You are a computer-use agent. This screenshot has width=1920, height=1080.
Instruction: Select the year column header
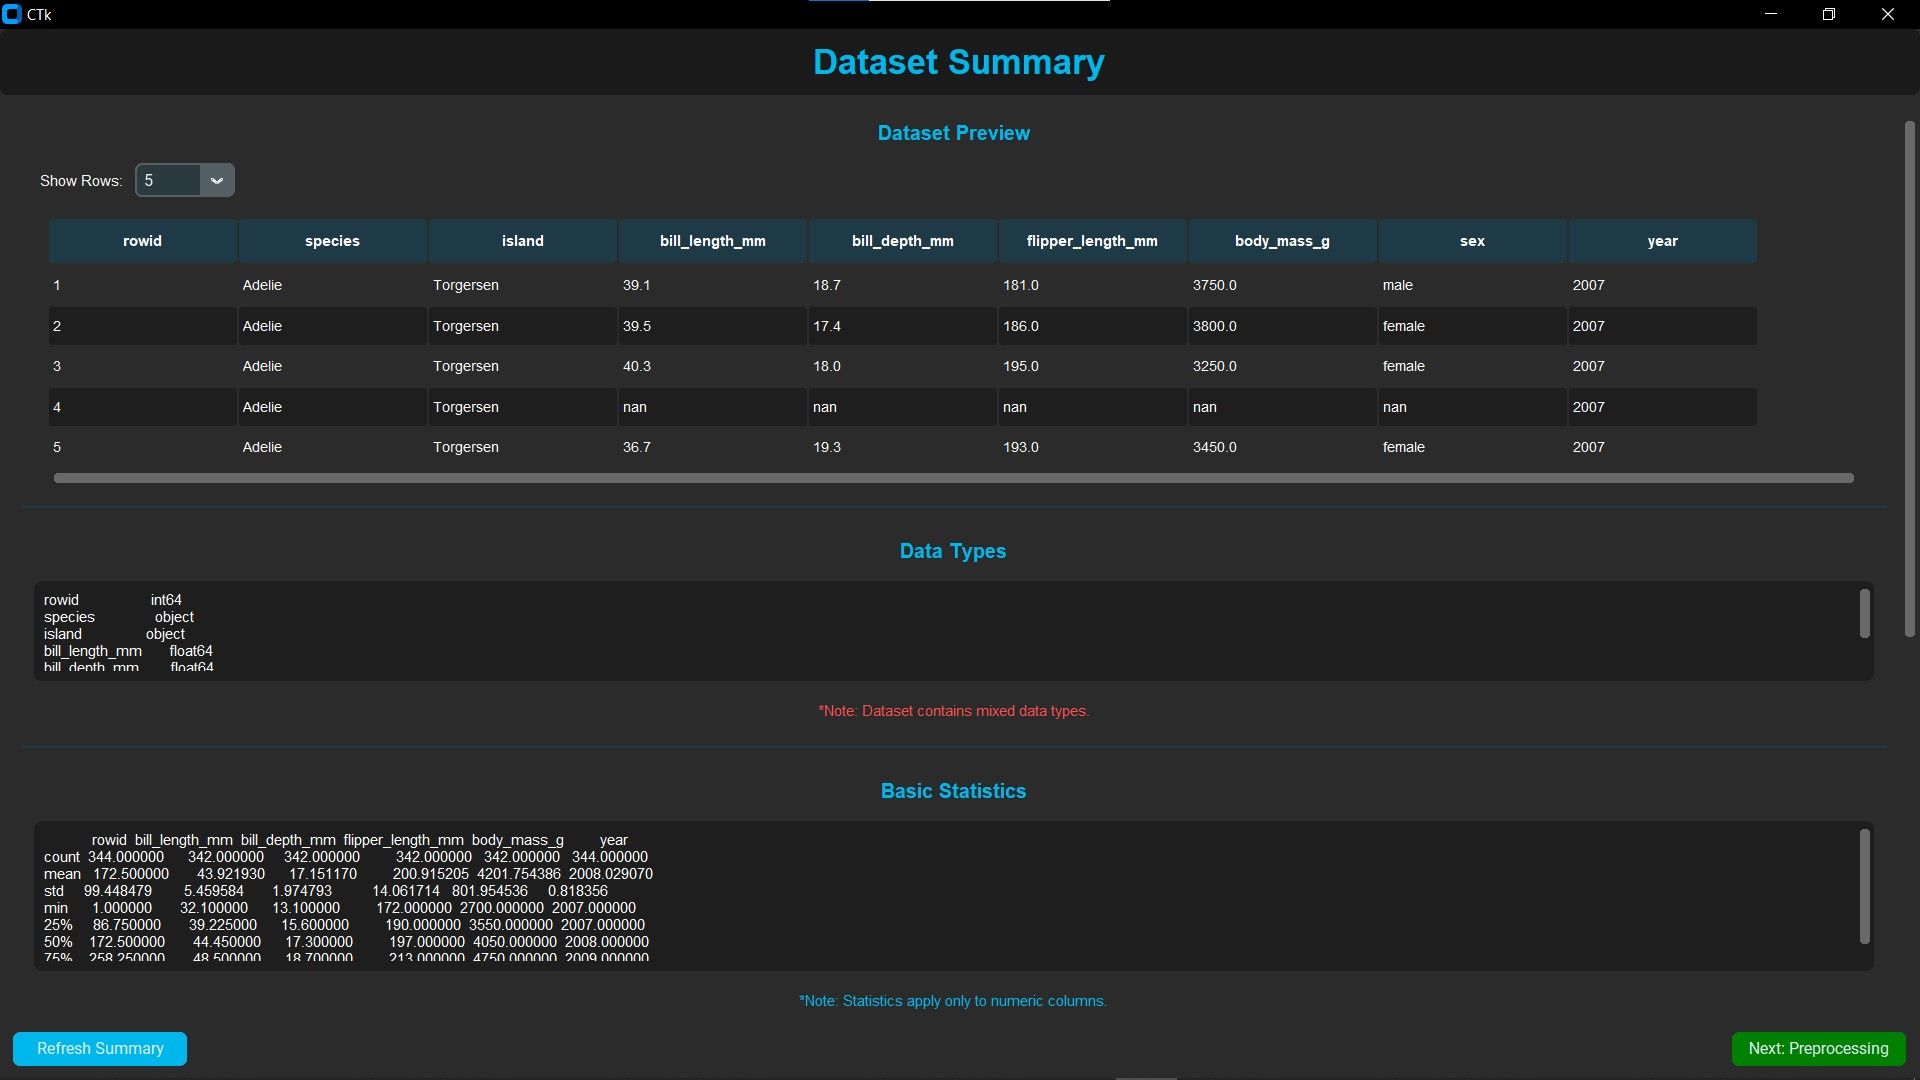pos(1662,241)
